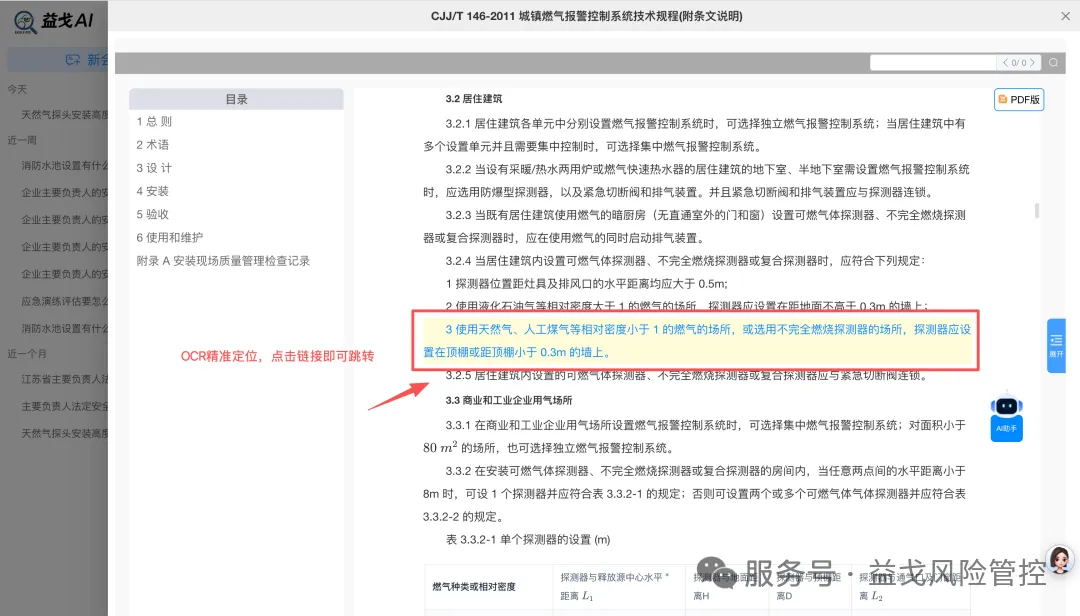Open the customer service avatar
The image size is (1080, 616).
click(x=1060, y=560)
